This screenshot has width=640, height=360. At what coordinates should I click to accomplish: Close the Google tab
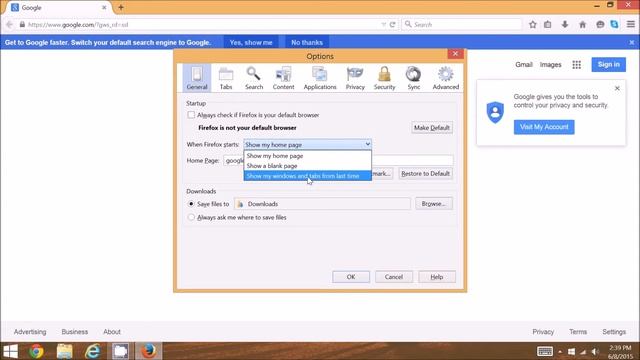coord(104,7)
